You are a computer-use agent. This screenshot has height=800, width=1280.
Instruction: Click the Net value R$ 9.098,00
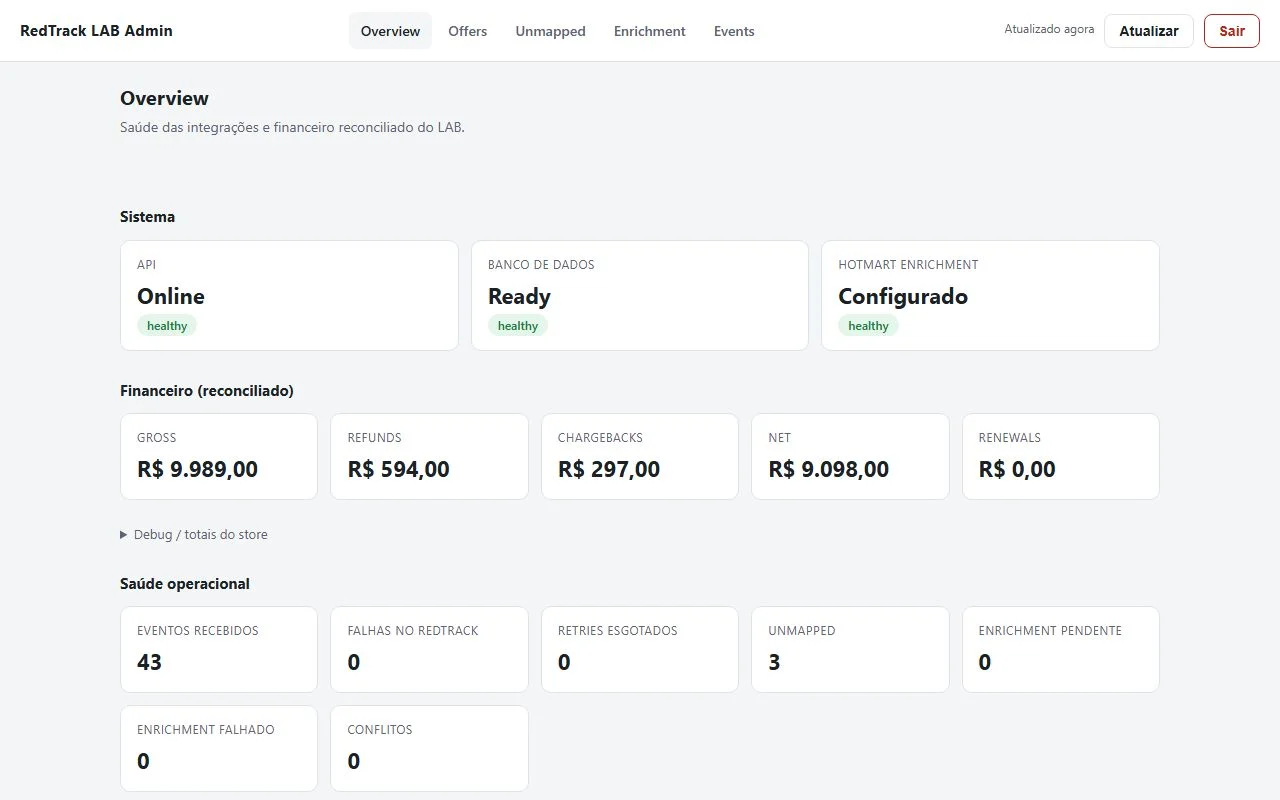point(828,469)
